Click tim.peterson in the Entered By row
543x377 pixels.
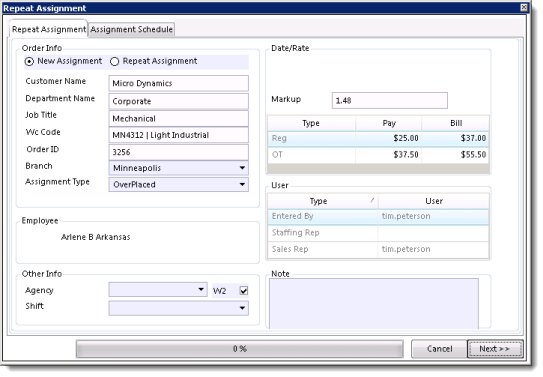(406, 216)
